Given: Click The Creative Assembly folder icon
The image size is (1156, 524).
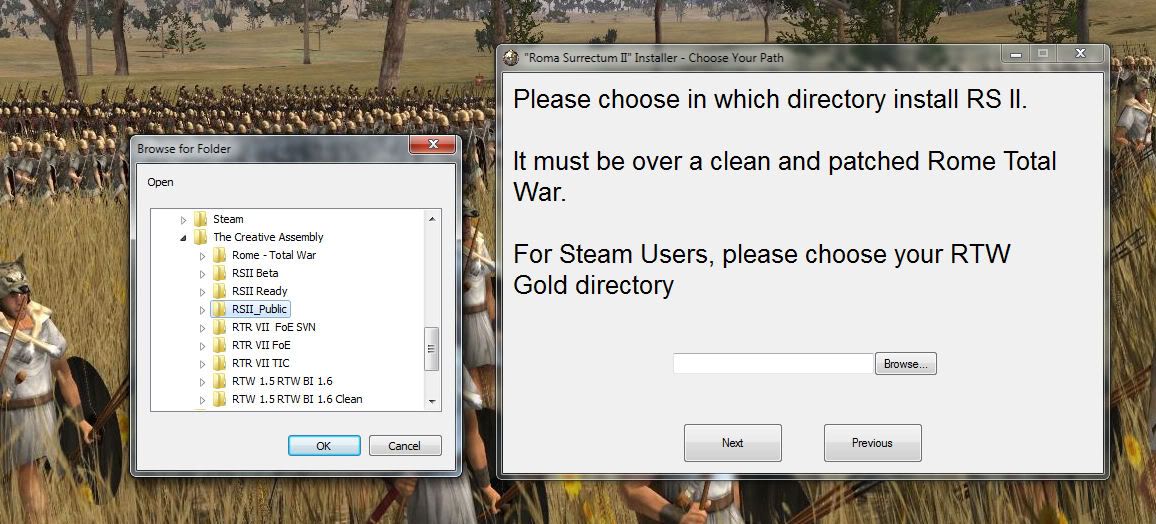Looking at the screenshot, I should pyautogui.click(x=201, y=237).
